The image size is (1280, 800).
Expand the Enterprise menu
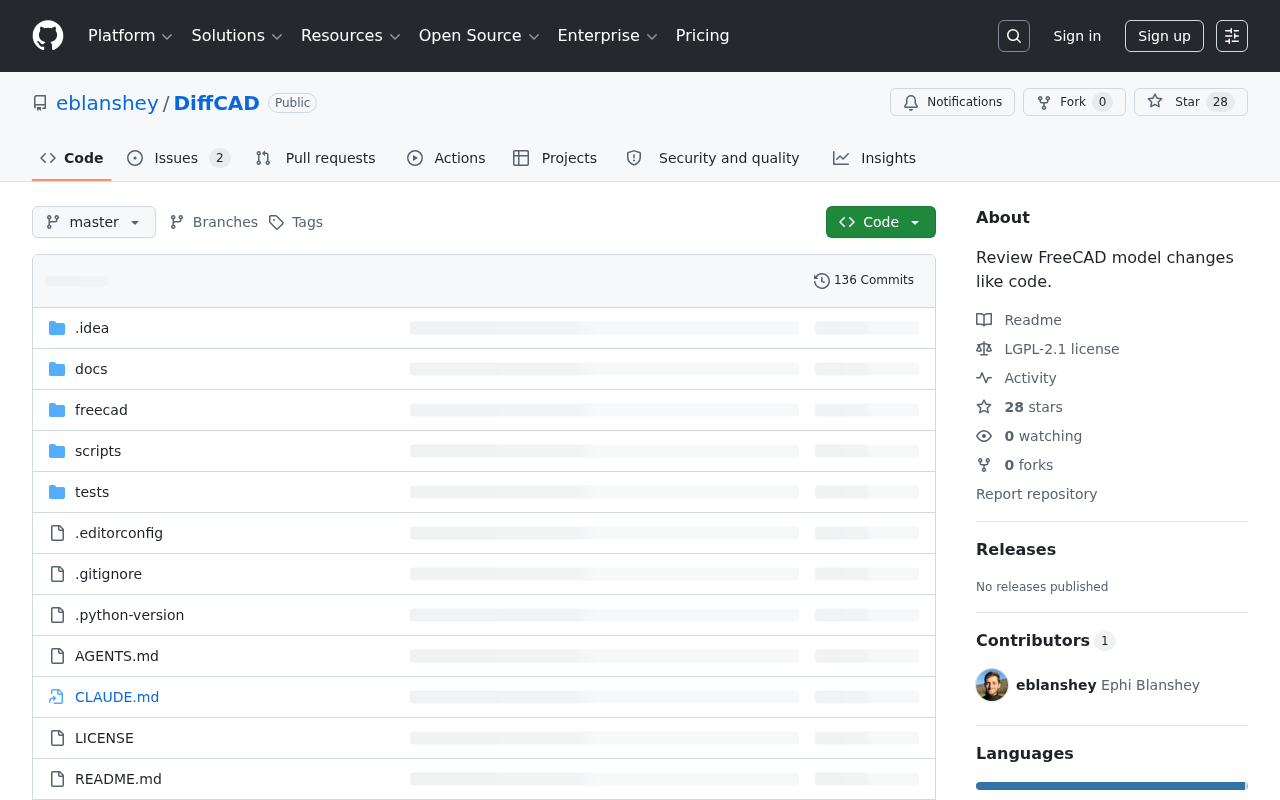click(607, 36)
